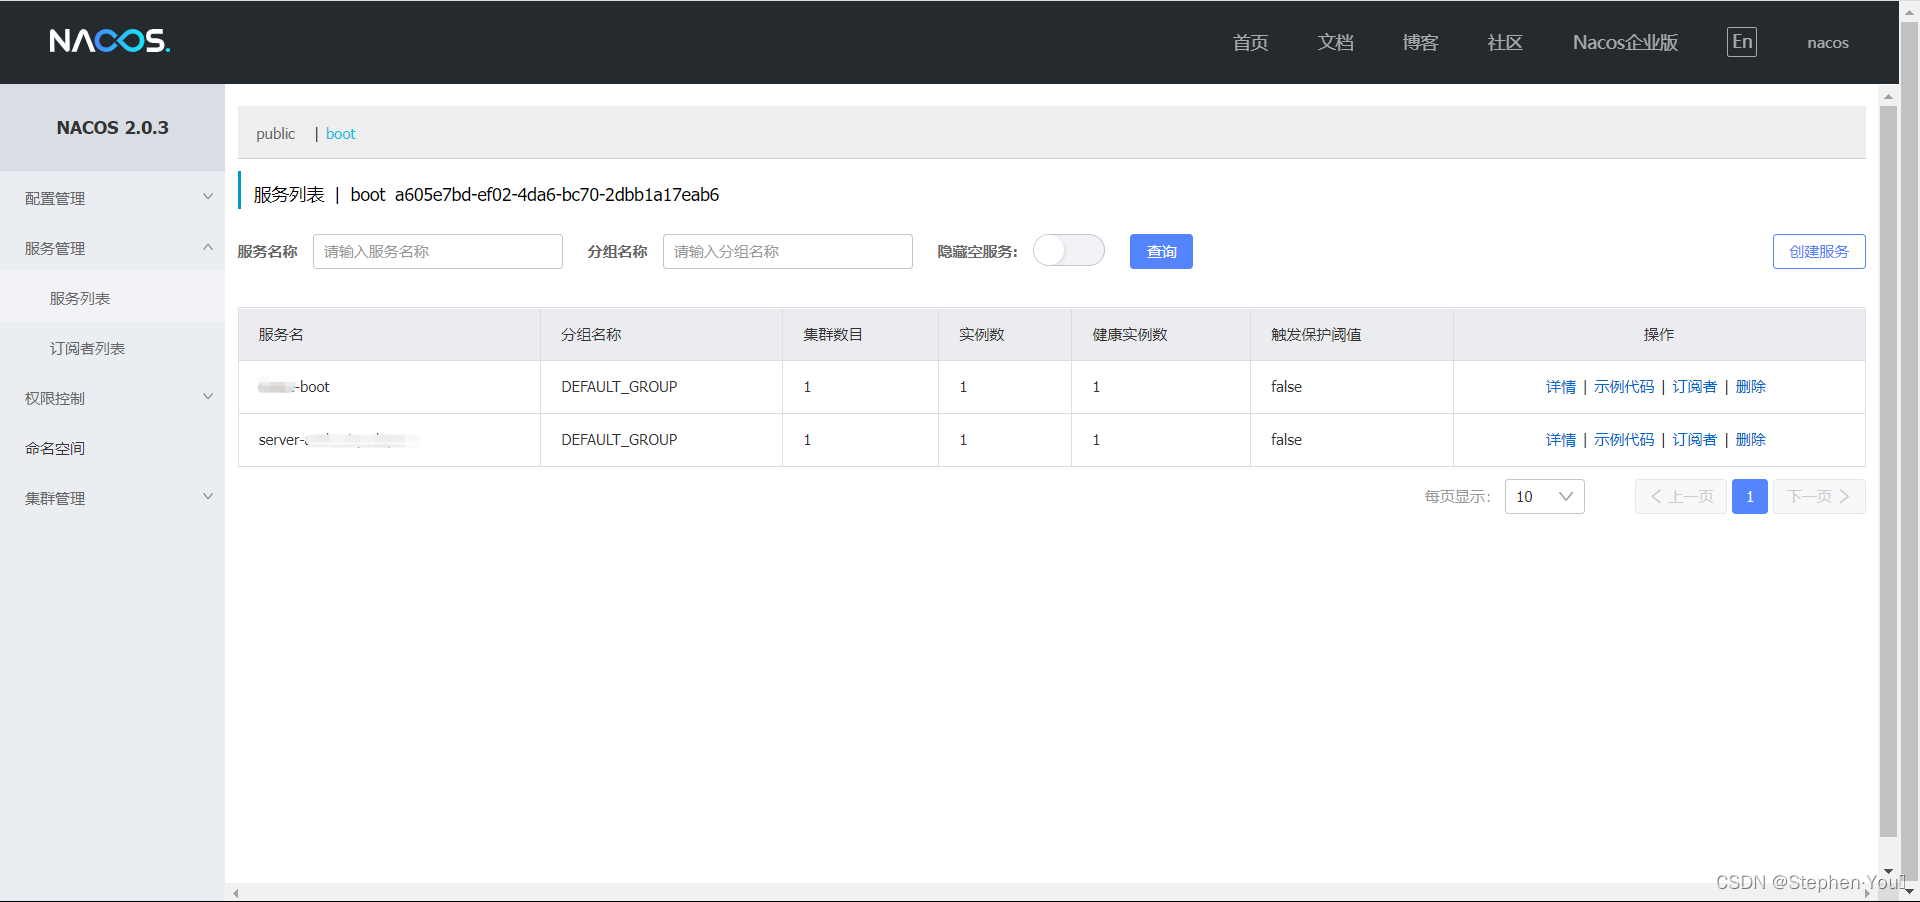Go to 首页 in the top navigation
1920x902 pixels.
[1250, 42]
